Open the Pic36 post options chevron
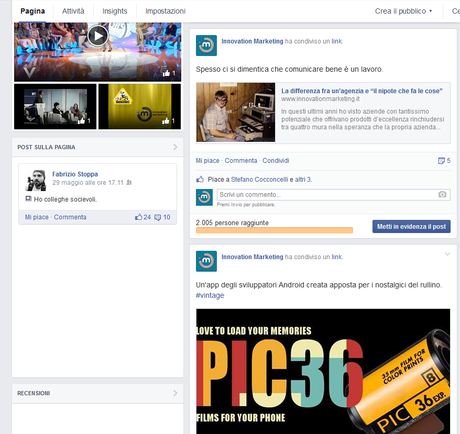 coord(447,254)
